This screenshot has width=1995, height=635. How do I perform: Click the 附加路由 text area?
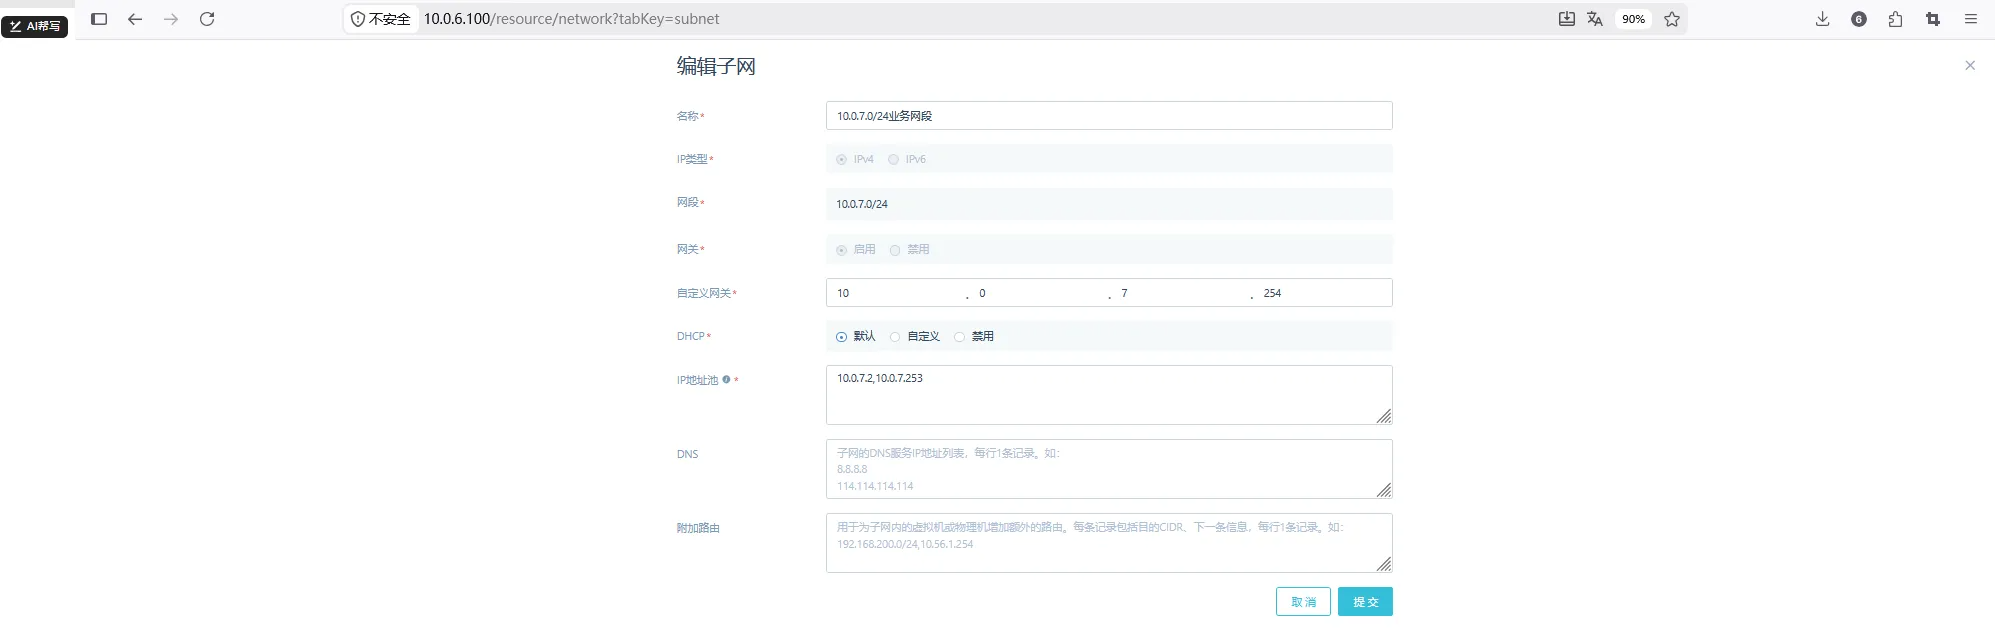point(1109,543)
